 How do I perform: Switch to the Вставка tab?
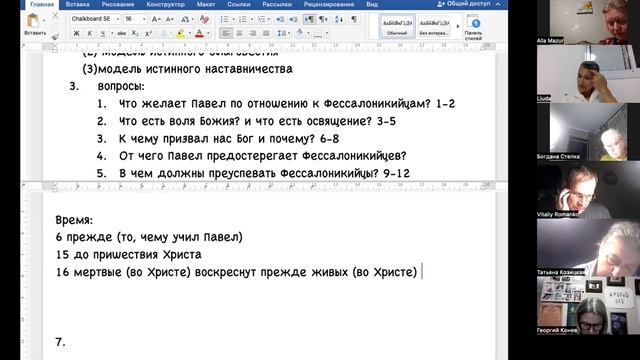pos(78,4)
